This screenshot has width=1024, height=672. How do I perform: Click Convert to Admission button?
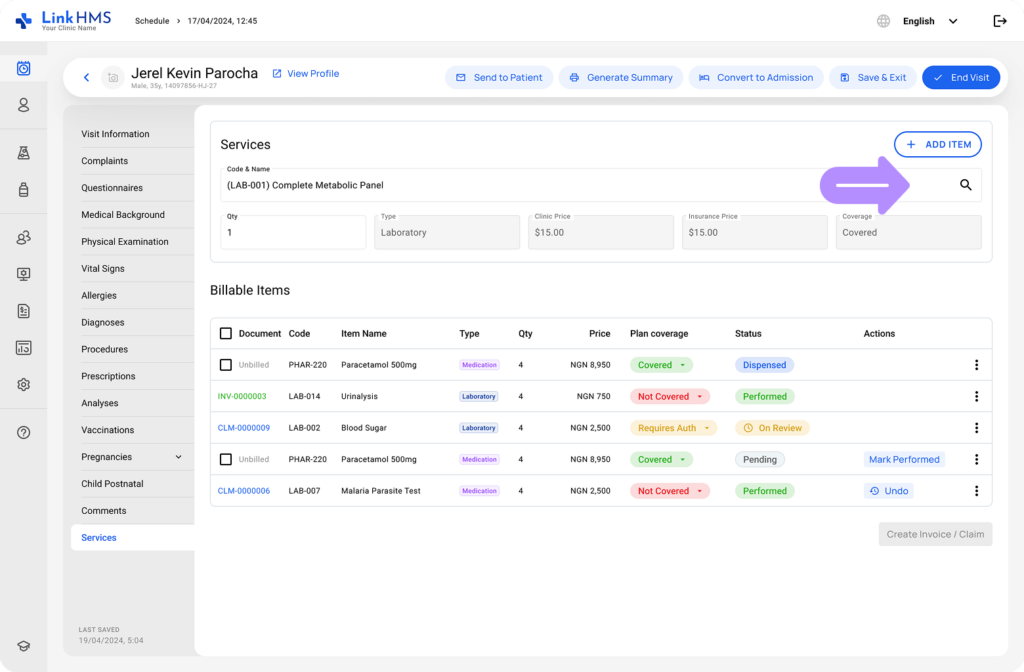(x=756, y=77)
